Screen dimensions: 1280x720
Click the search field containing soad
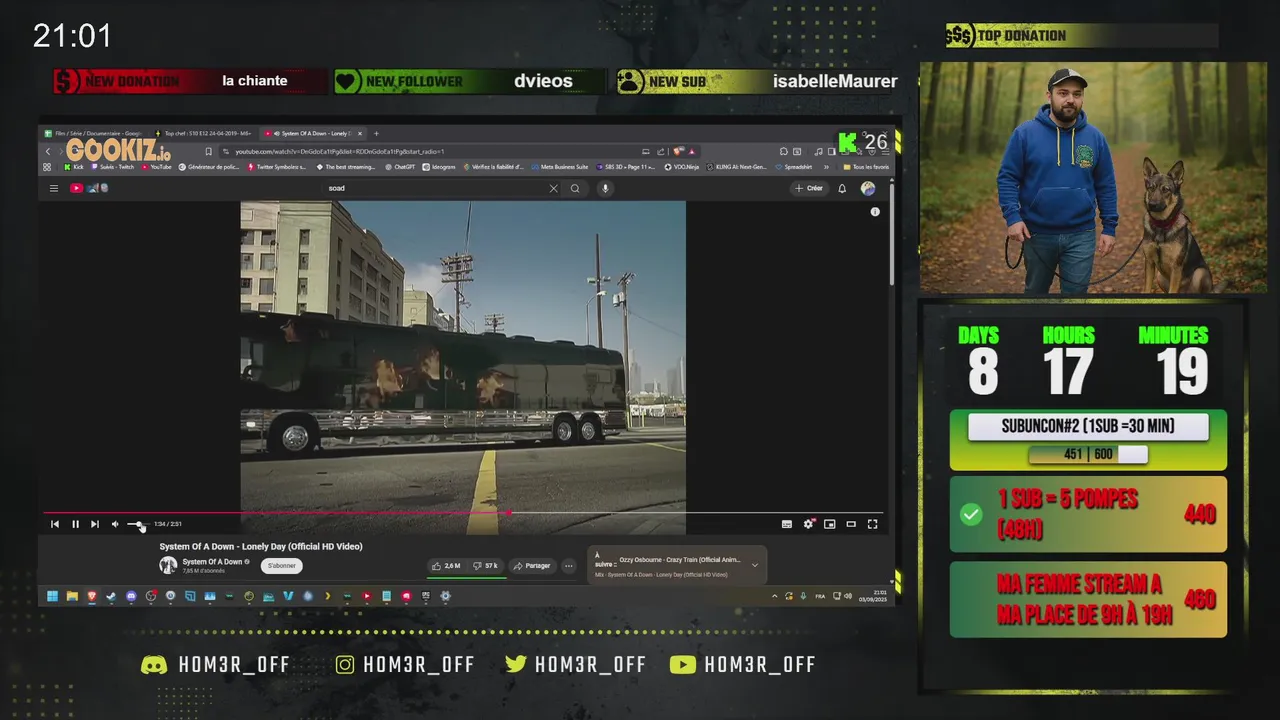coord(435,188)
